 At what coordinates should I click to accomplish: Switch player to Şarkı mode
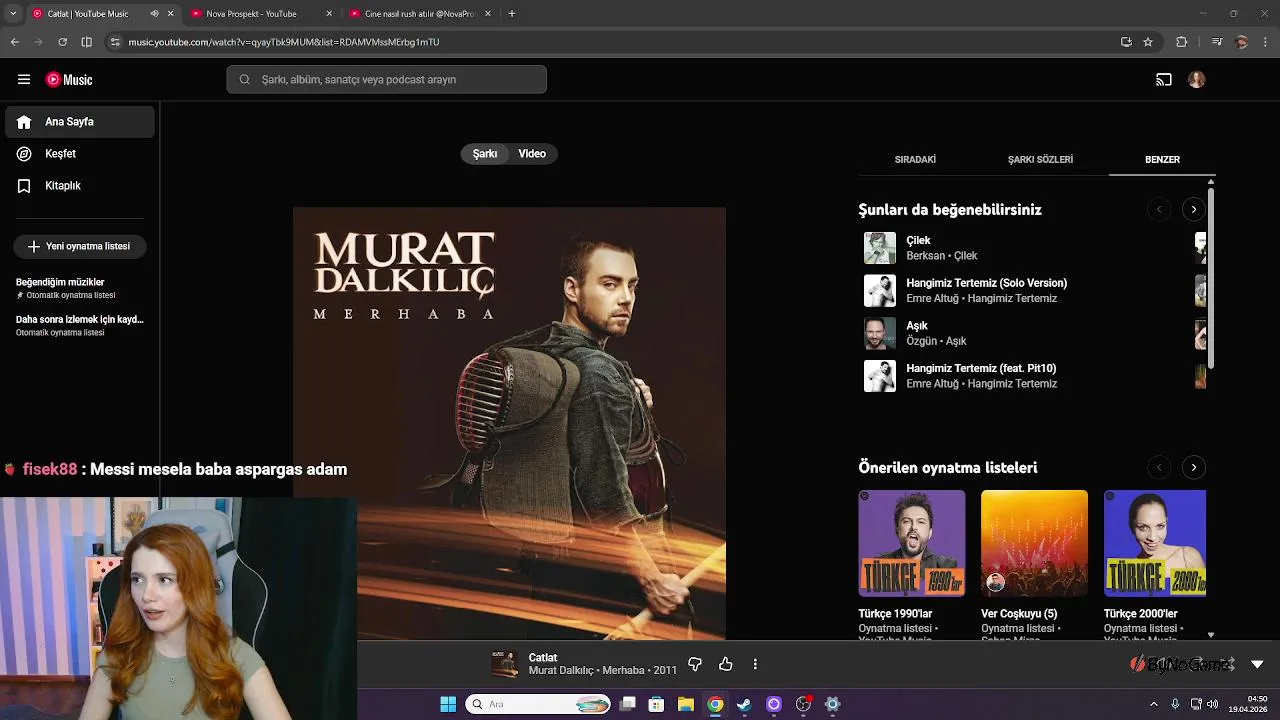click(x=485, y=154)
